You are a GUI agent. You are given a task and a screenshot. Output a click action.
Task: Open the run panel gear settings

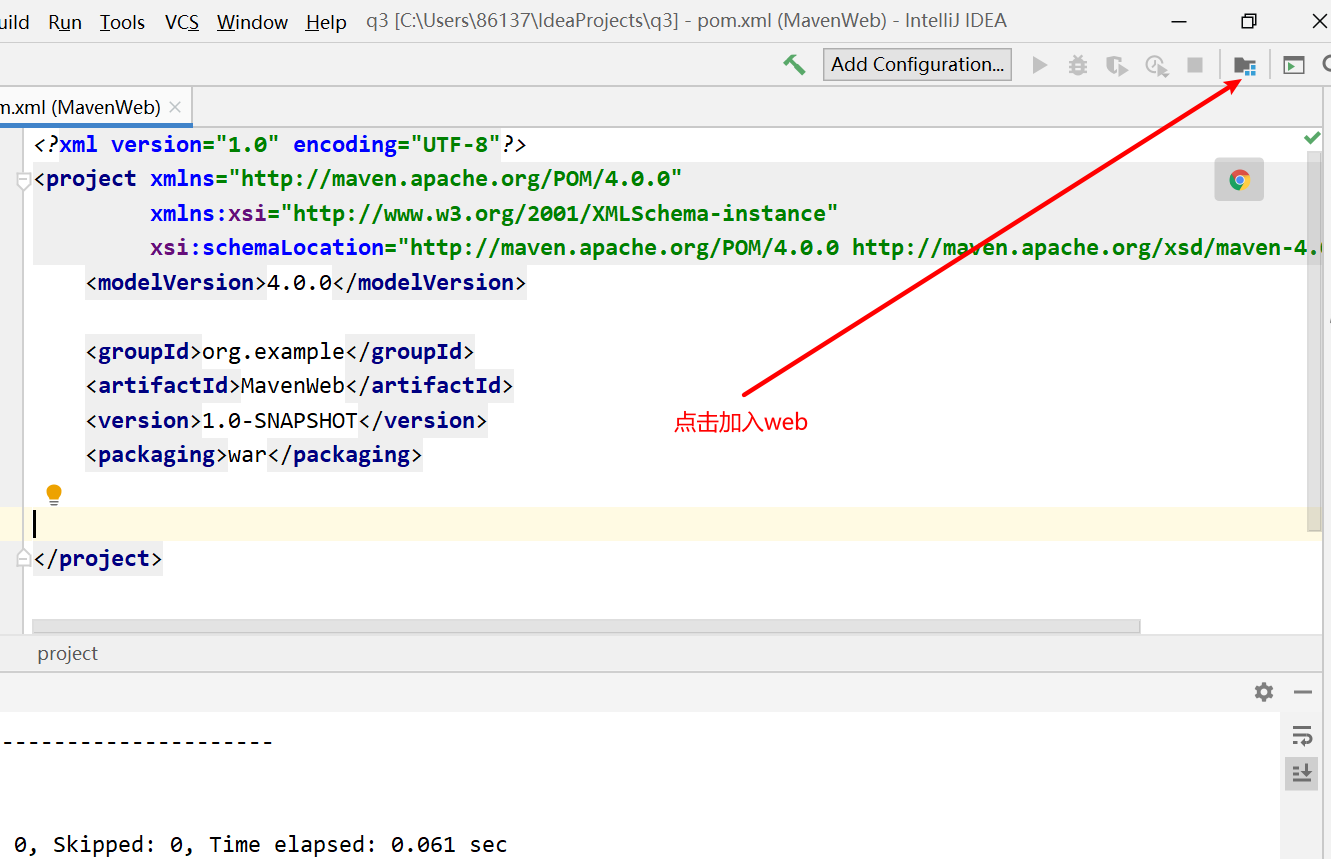tap(1264, 692)
